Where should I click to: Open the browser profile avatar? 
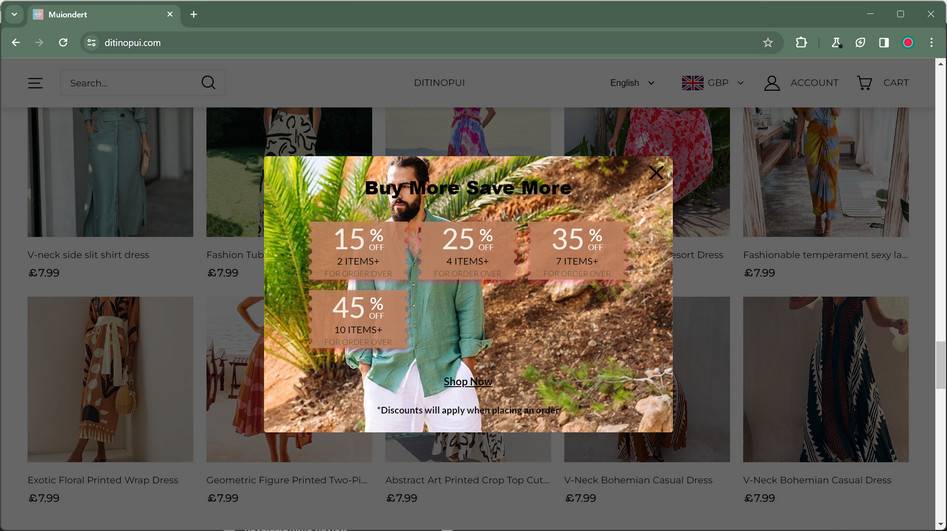[908, 42]
